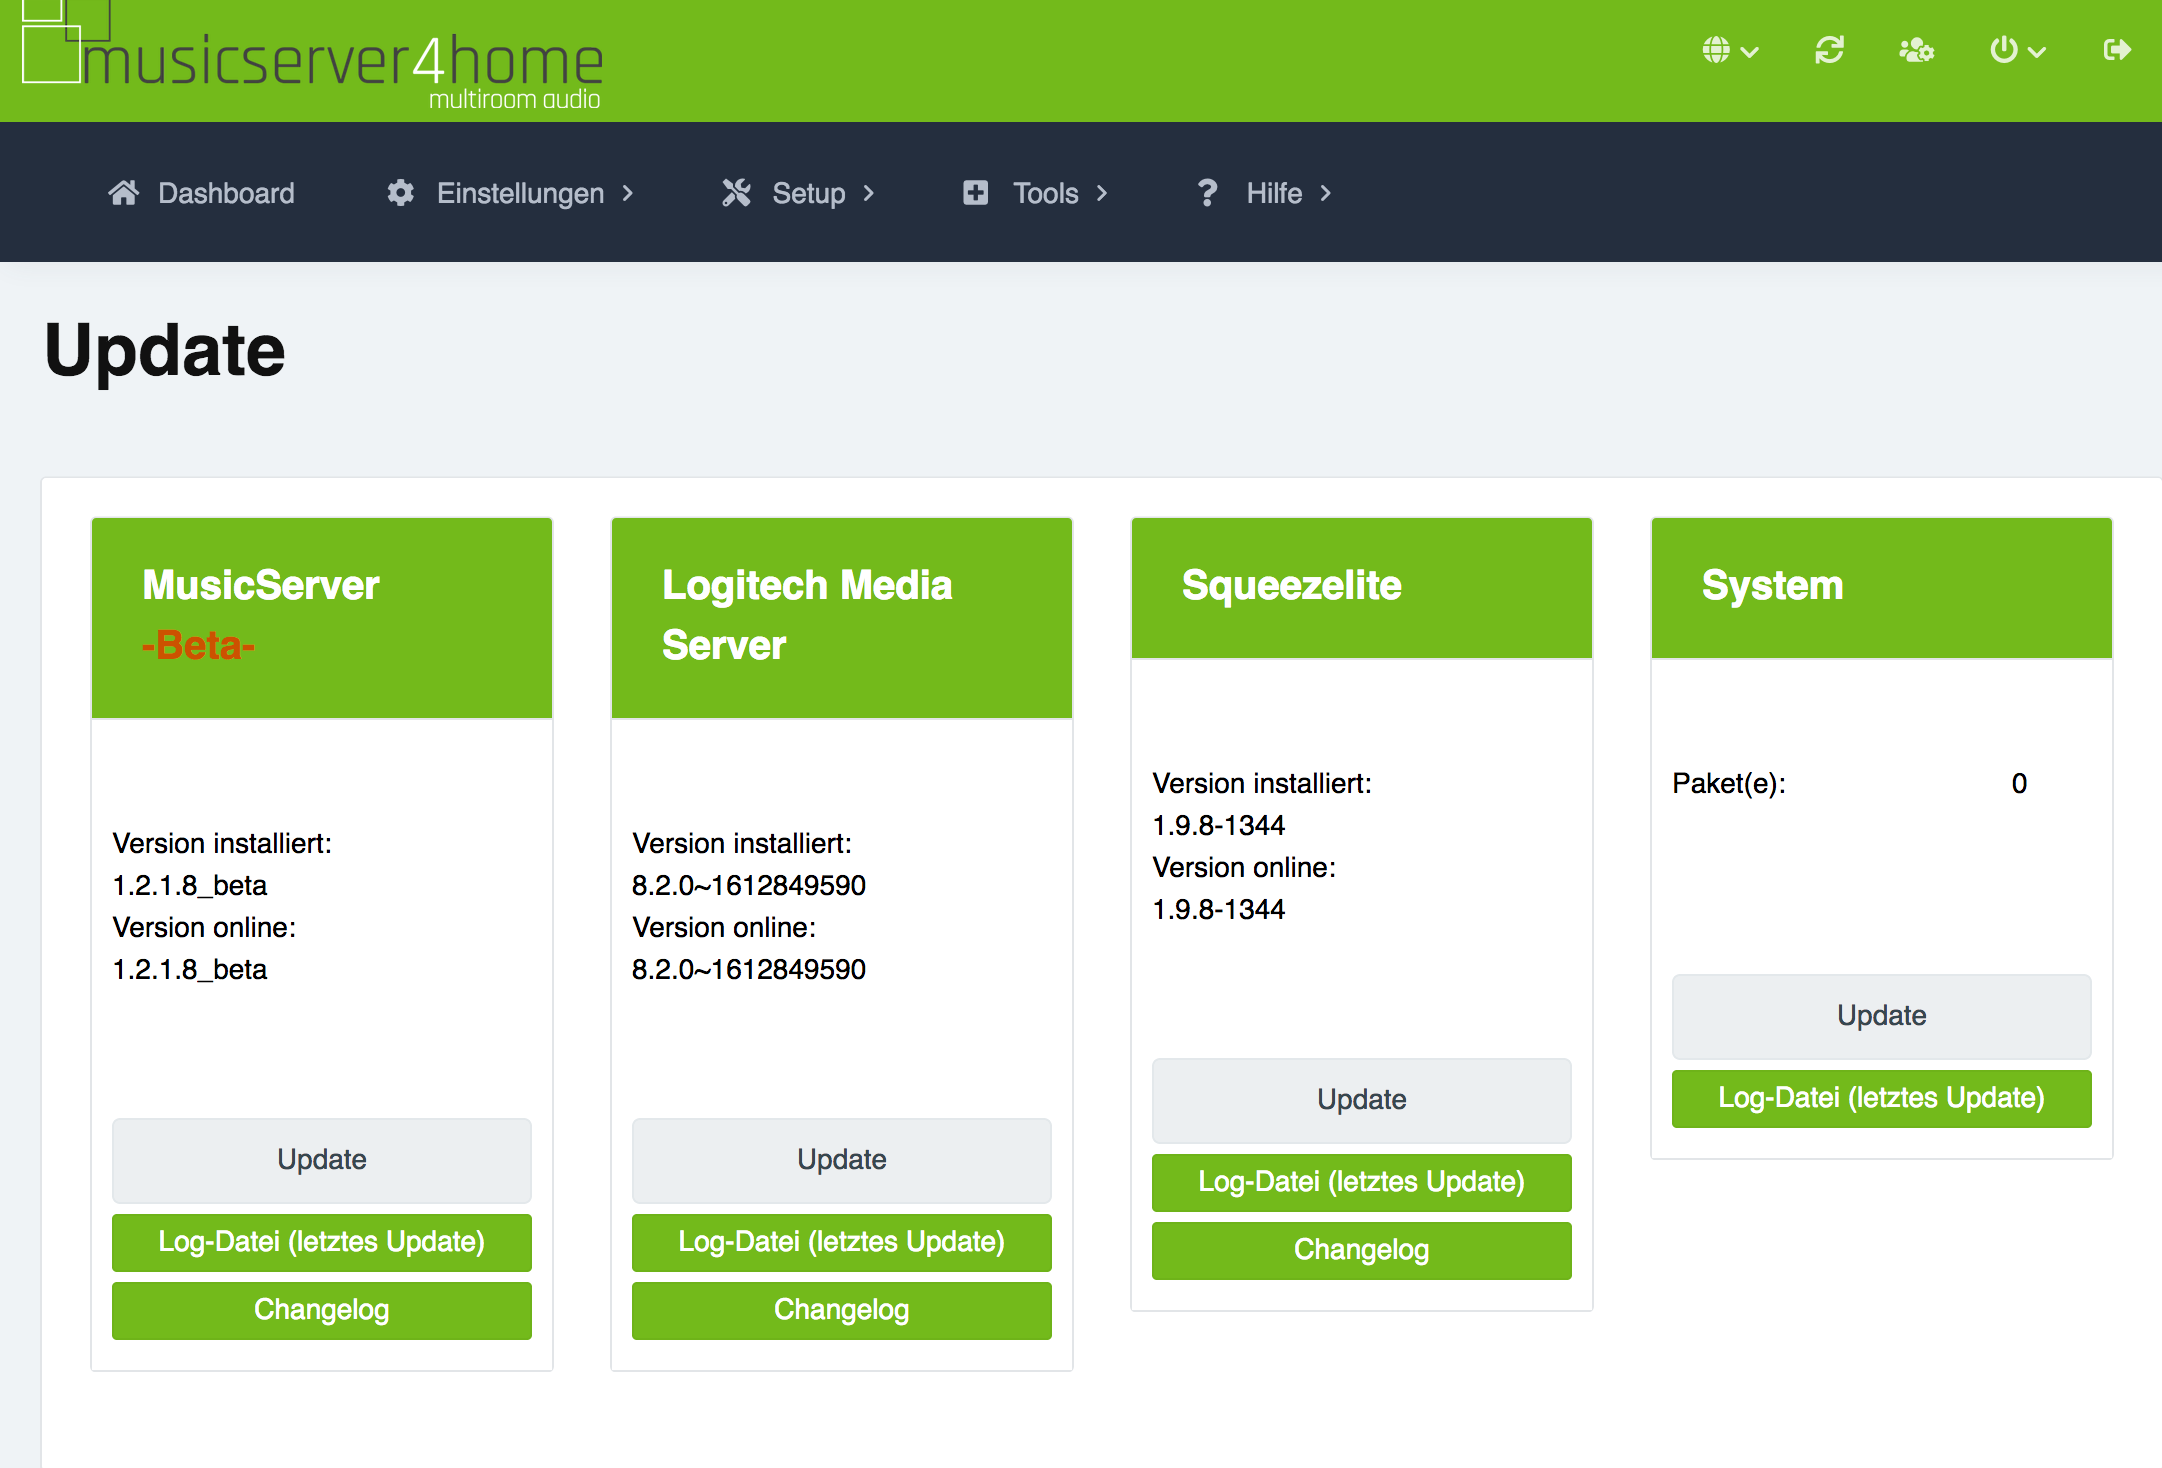This screenshot has height=1468, width=2162.
Task: Click the users settings icon
Action: 1916,50
